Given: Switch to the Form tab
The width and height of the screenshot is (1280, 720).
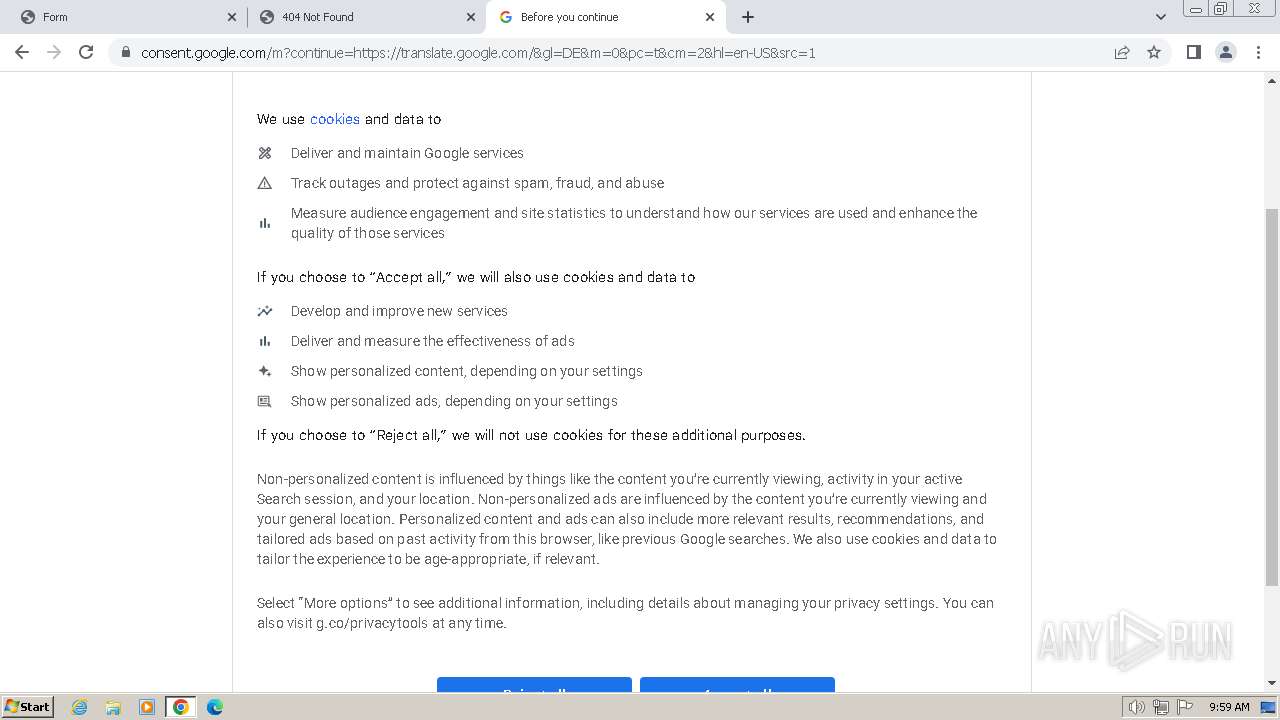Looking at the screenshot, I should click(120, 17).
